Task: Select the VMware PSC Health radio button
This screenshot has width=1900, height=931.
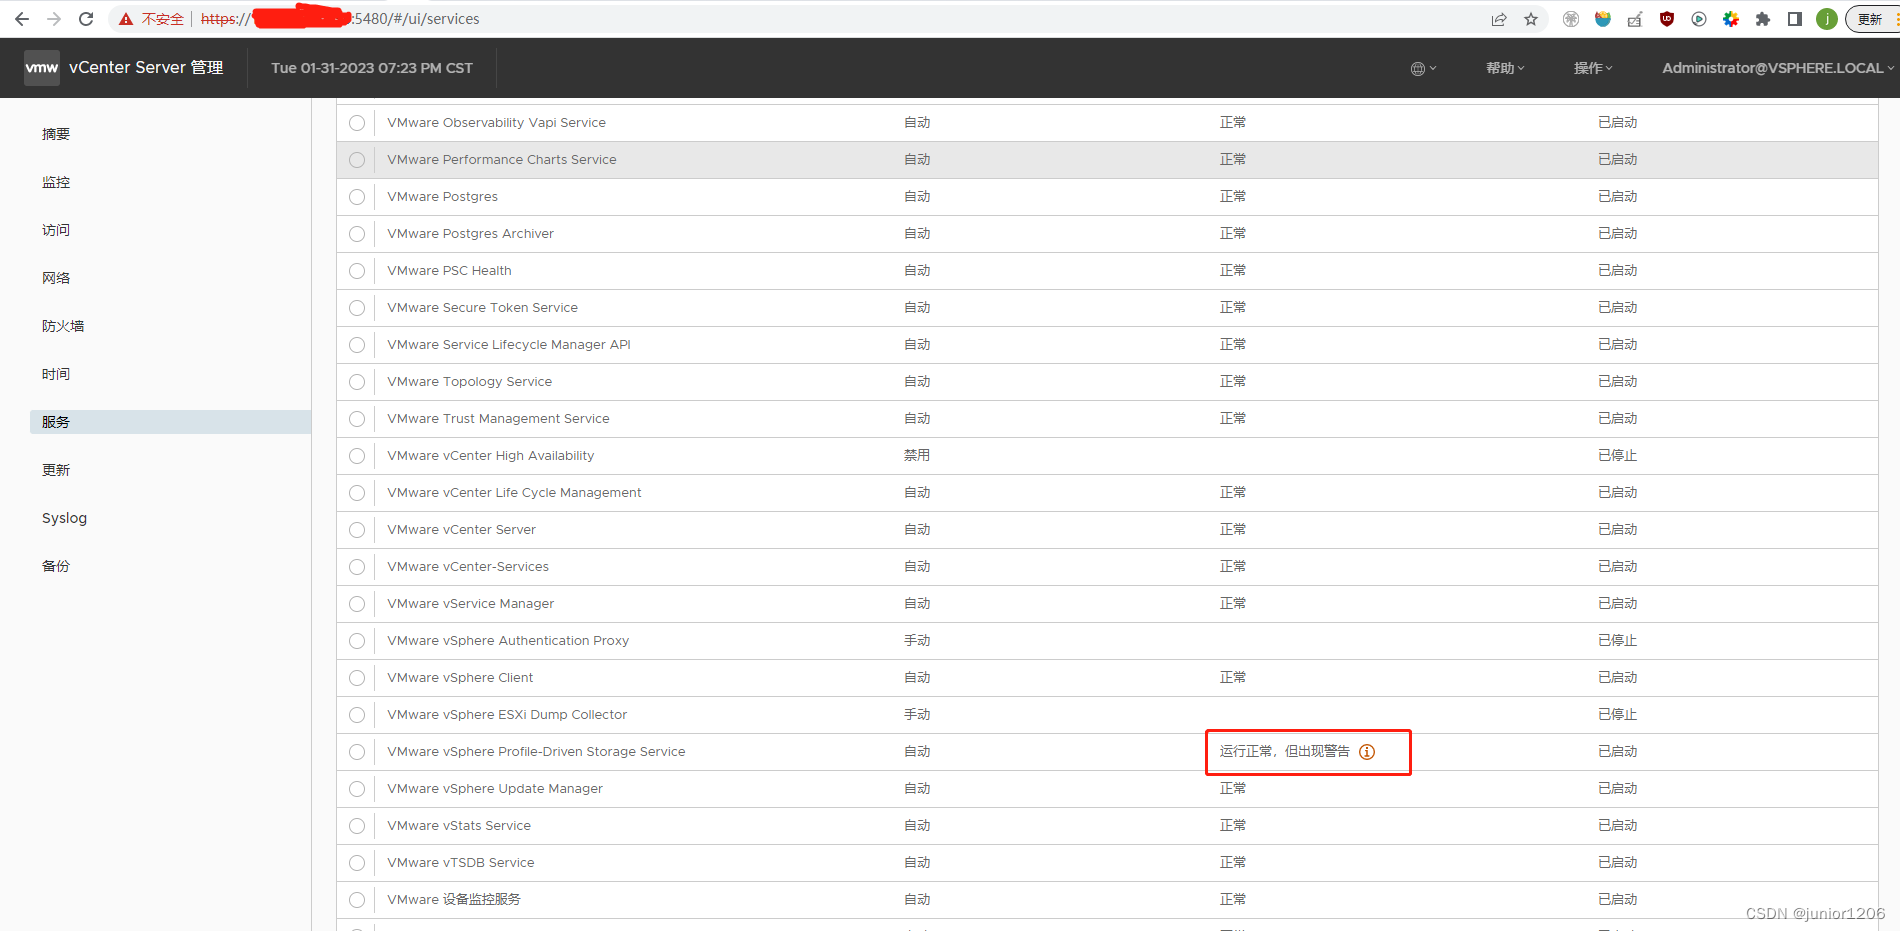Action: pyautogui.click(x=357, y=271)
